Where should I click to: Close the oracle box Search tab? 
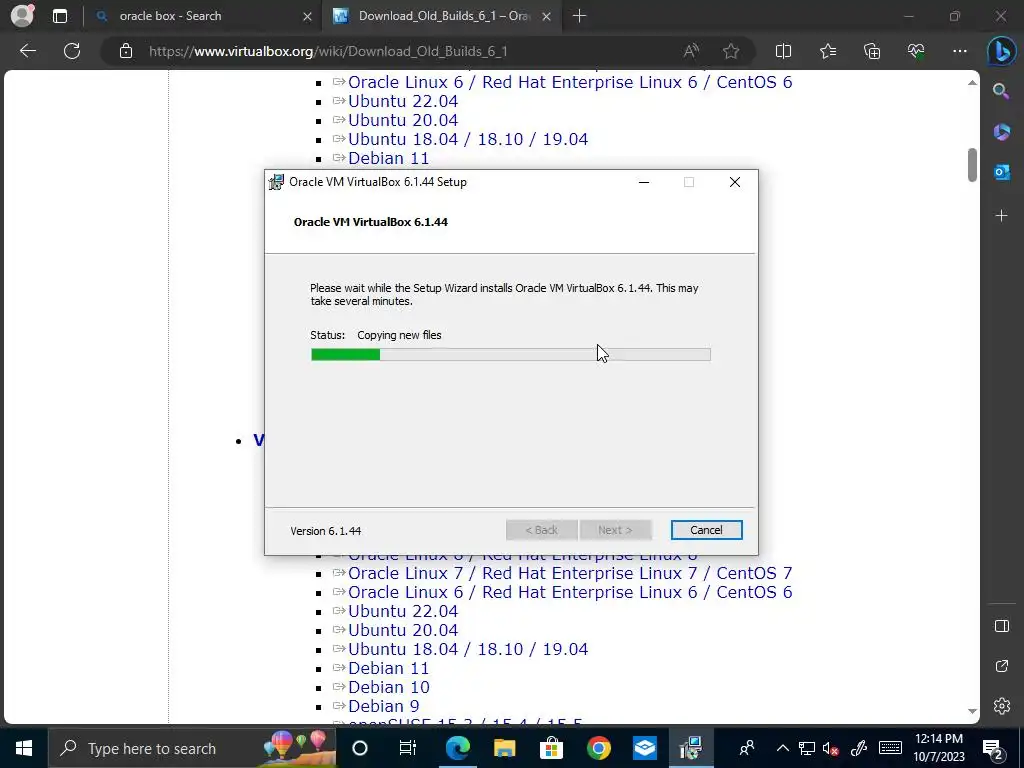click(307, 16)
